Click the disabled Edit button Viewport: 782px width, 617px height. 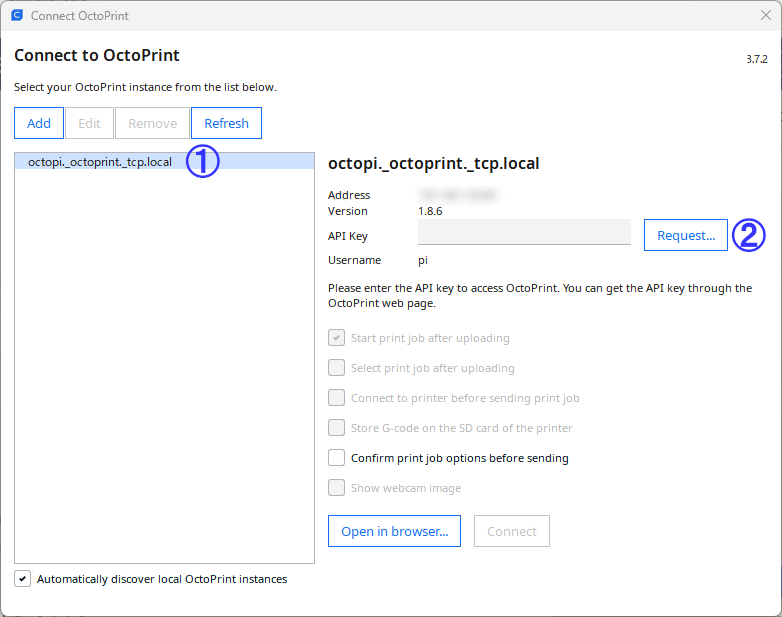90,123
